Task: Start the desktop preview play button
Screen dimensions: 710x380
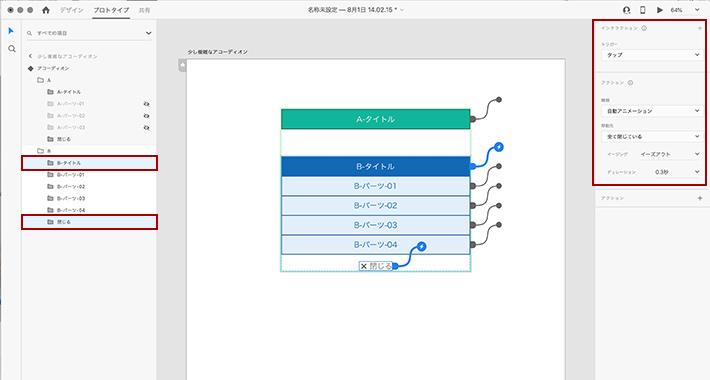Action: (660, 10)
